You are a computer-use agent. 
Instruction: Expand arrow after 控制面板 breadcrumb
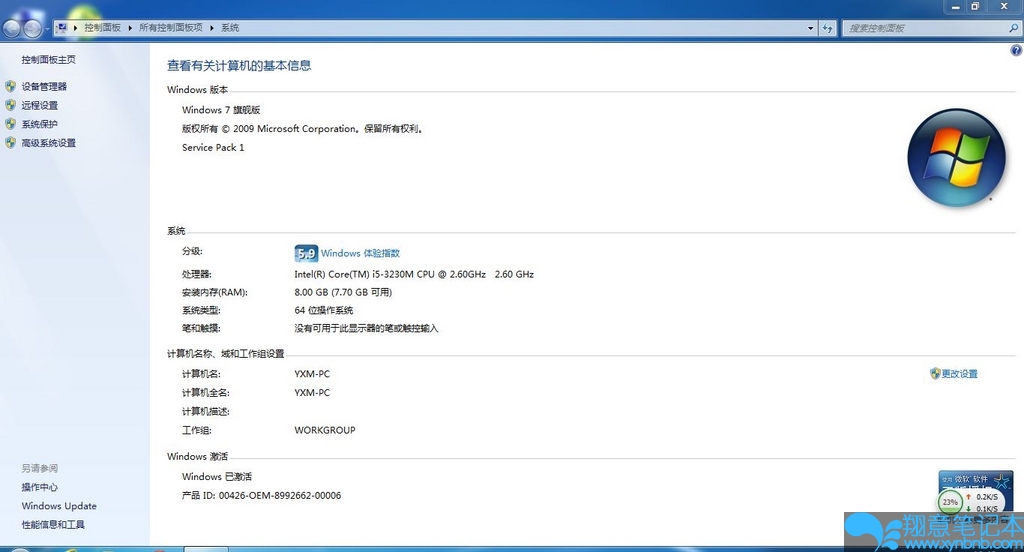[130, 28]
